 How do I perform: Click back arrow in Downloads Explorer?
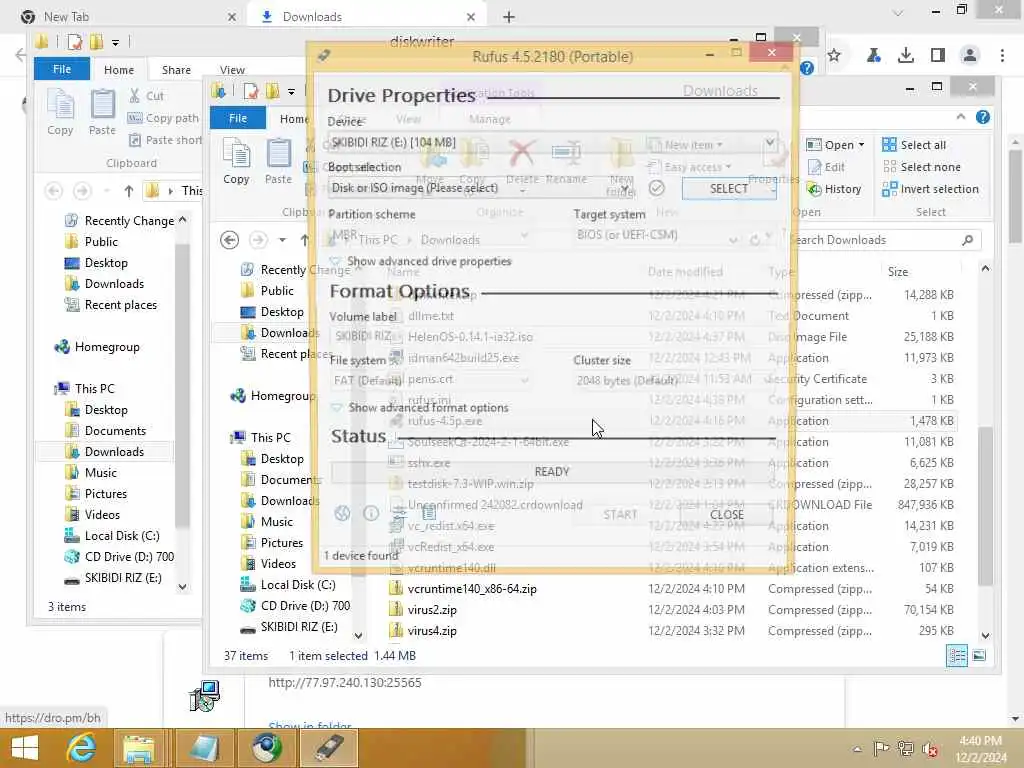(x=229, y=240)
